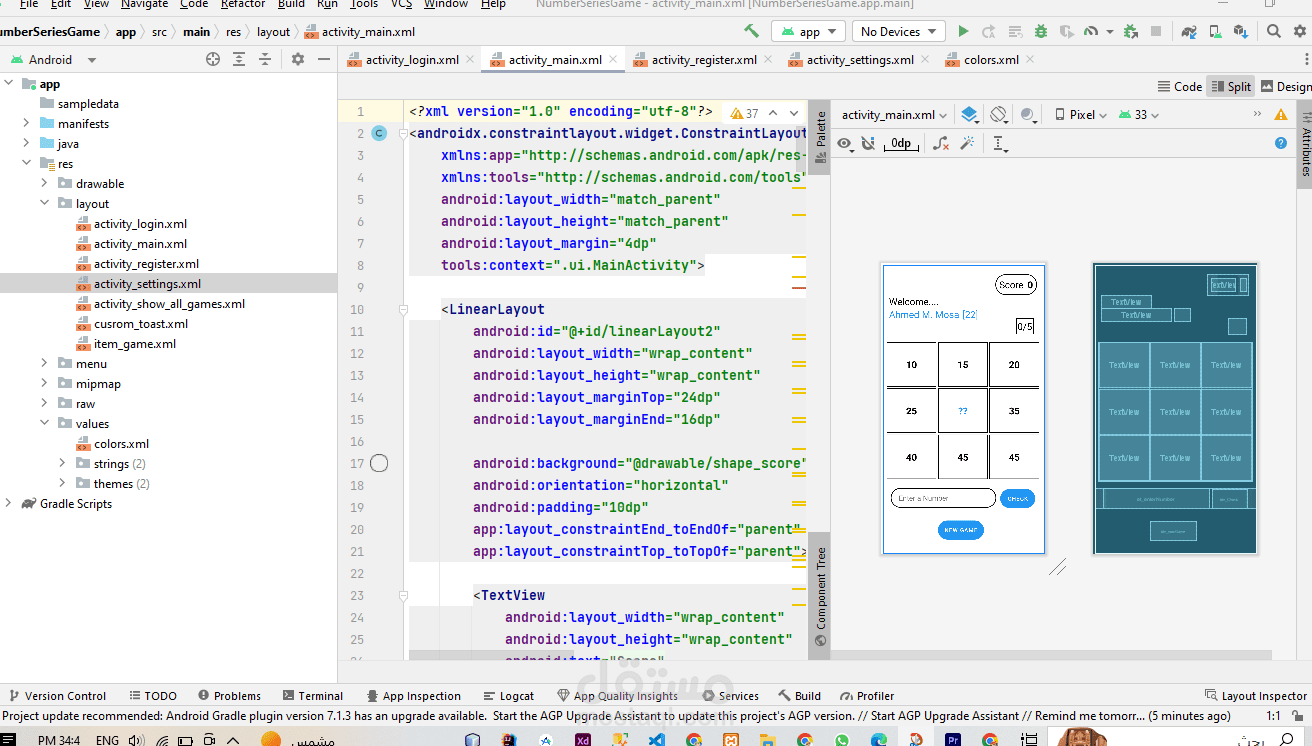Open IDE settings gear in main toolbar
The width and height of the screenshot is (1312, 746).
tap(1300, 32)
